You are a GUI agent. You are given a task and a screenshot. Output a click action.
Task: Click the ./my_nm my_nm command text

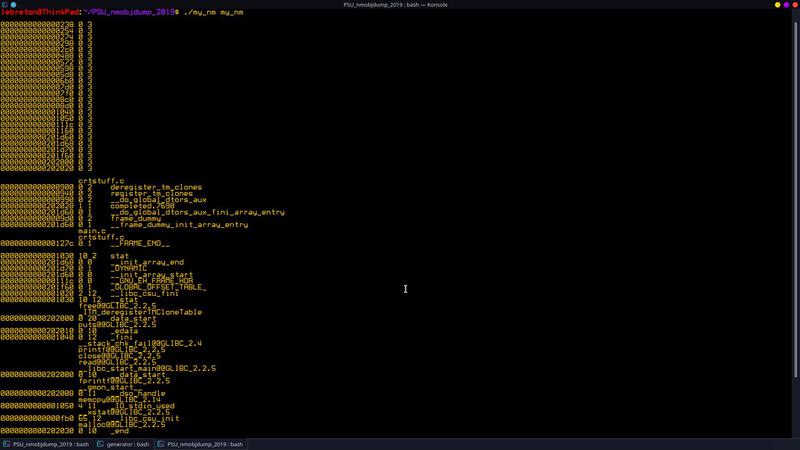(214, 12)
